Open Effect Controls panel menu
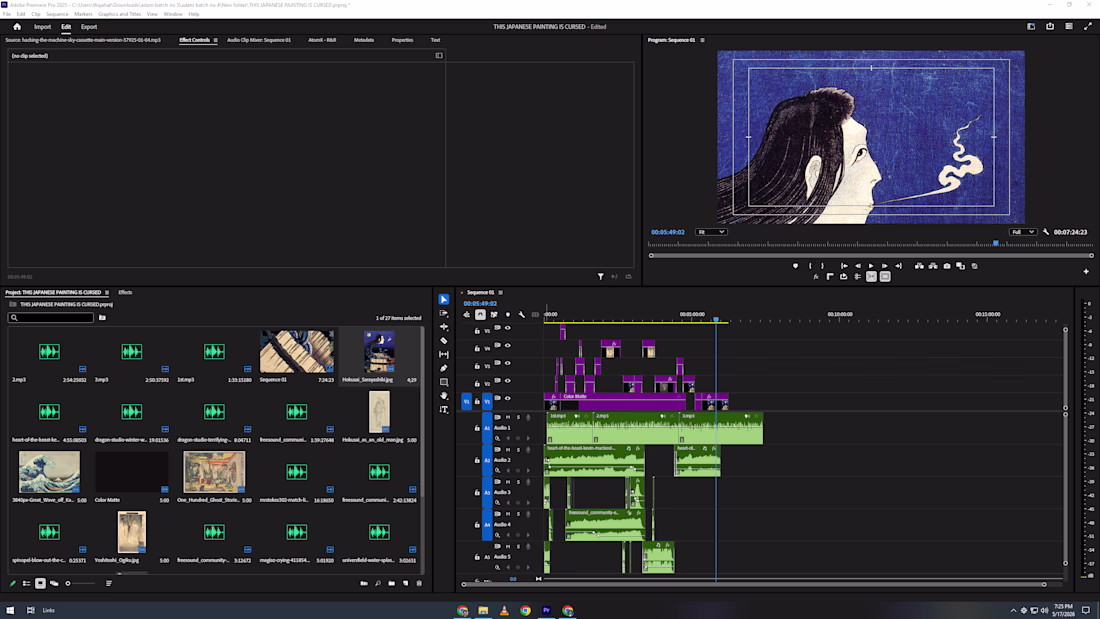1100x619 pixels. (215, 40)
